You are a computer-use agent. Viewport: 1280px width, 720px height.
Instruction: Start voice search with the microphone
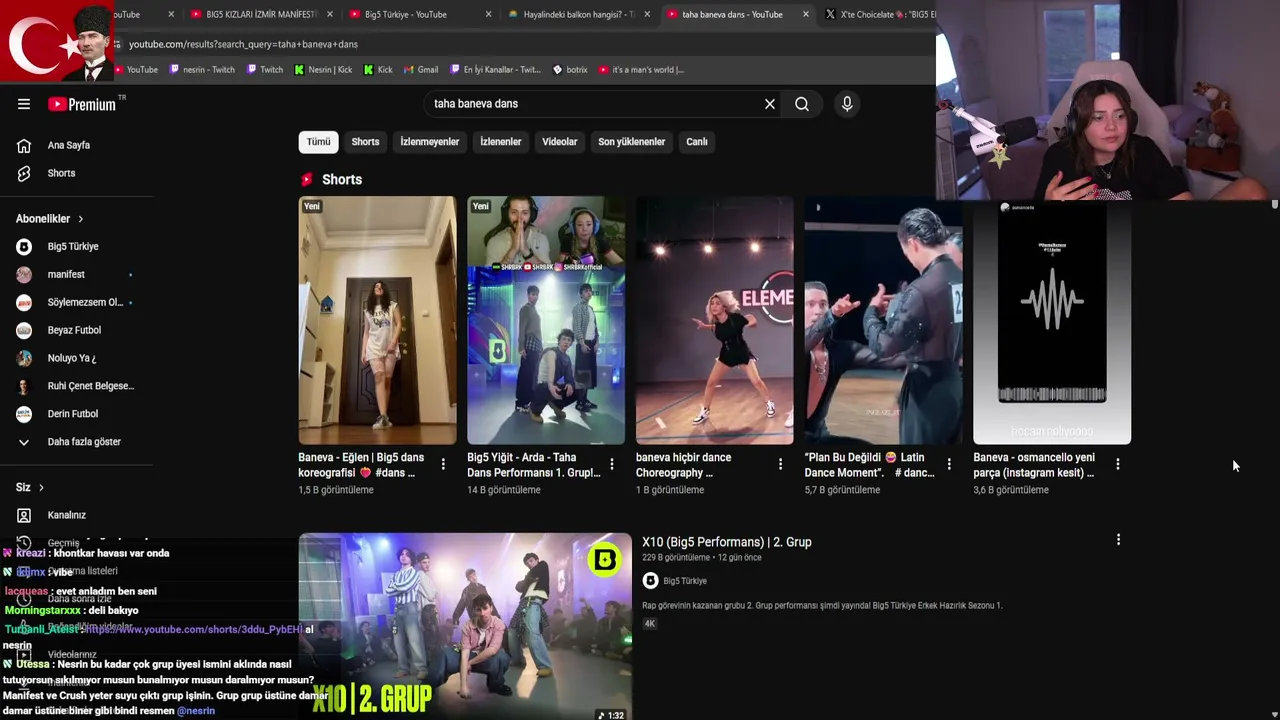click(x=847, y=104)
